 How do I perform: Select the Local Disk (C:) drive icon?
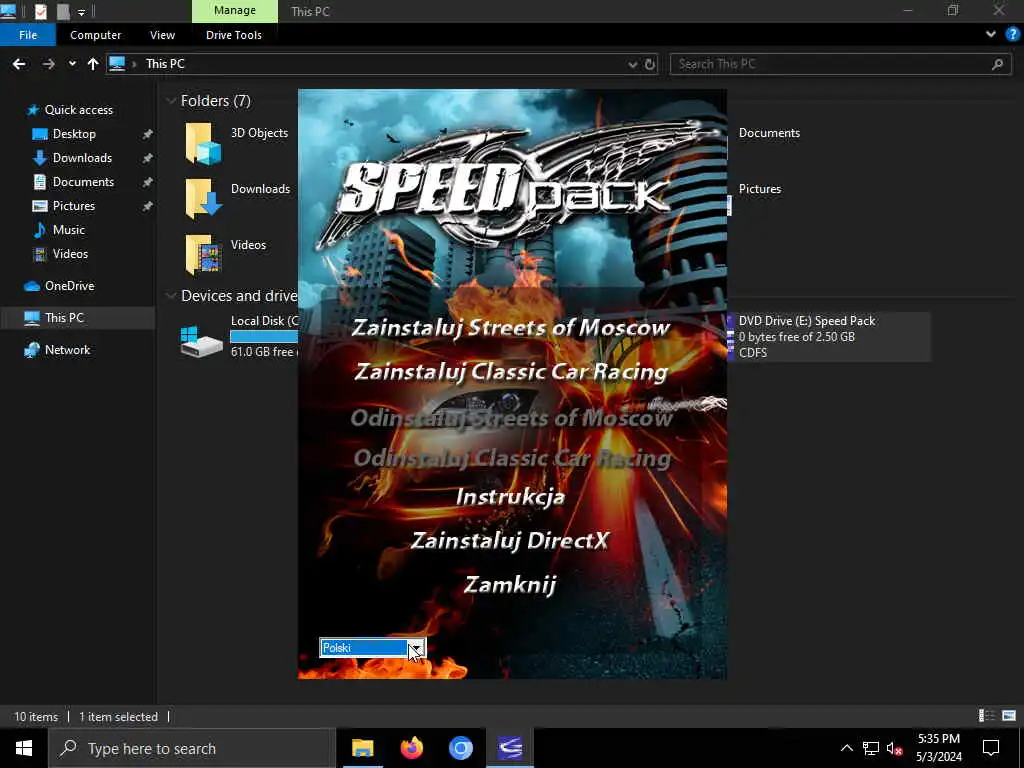point(201,341)
